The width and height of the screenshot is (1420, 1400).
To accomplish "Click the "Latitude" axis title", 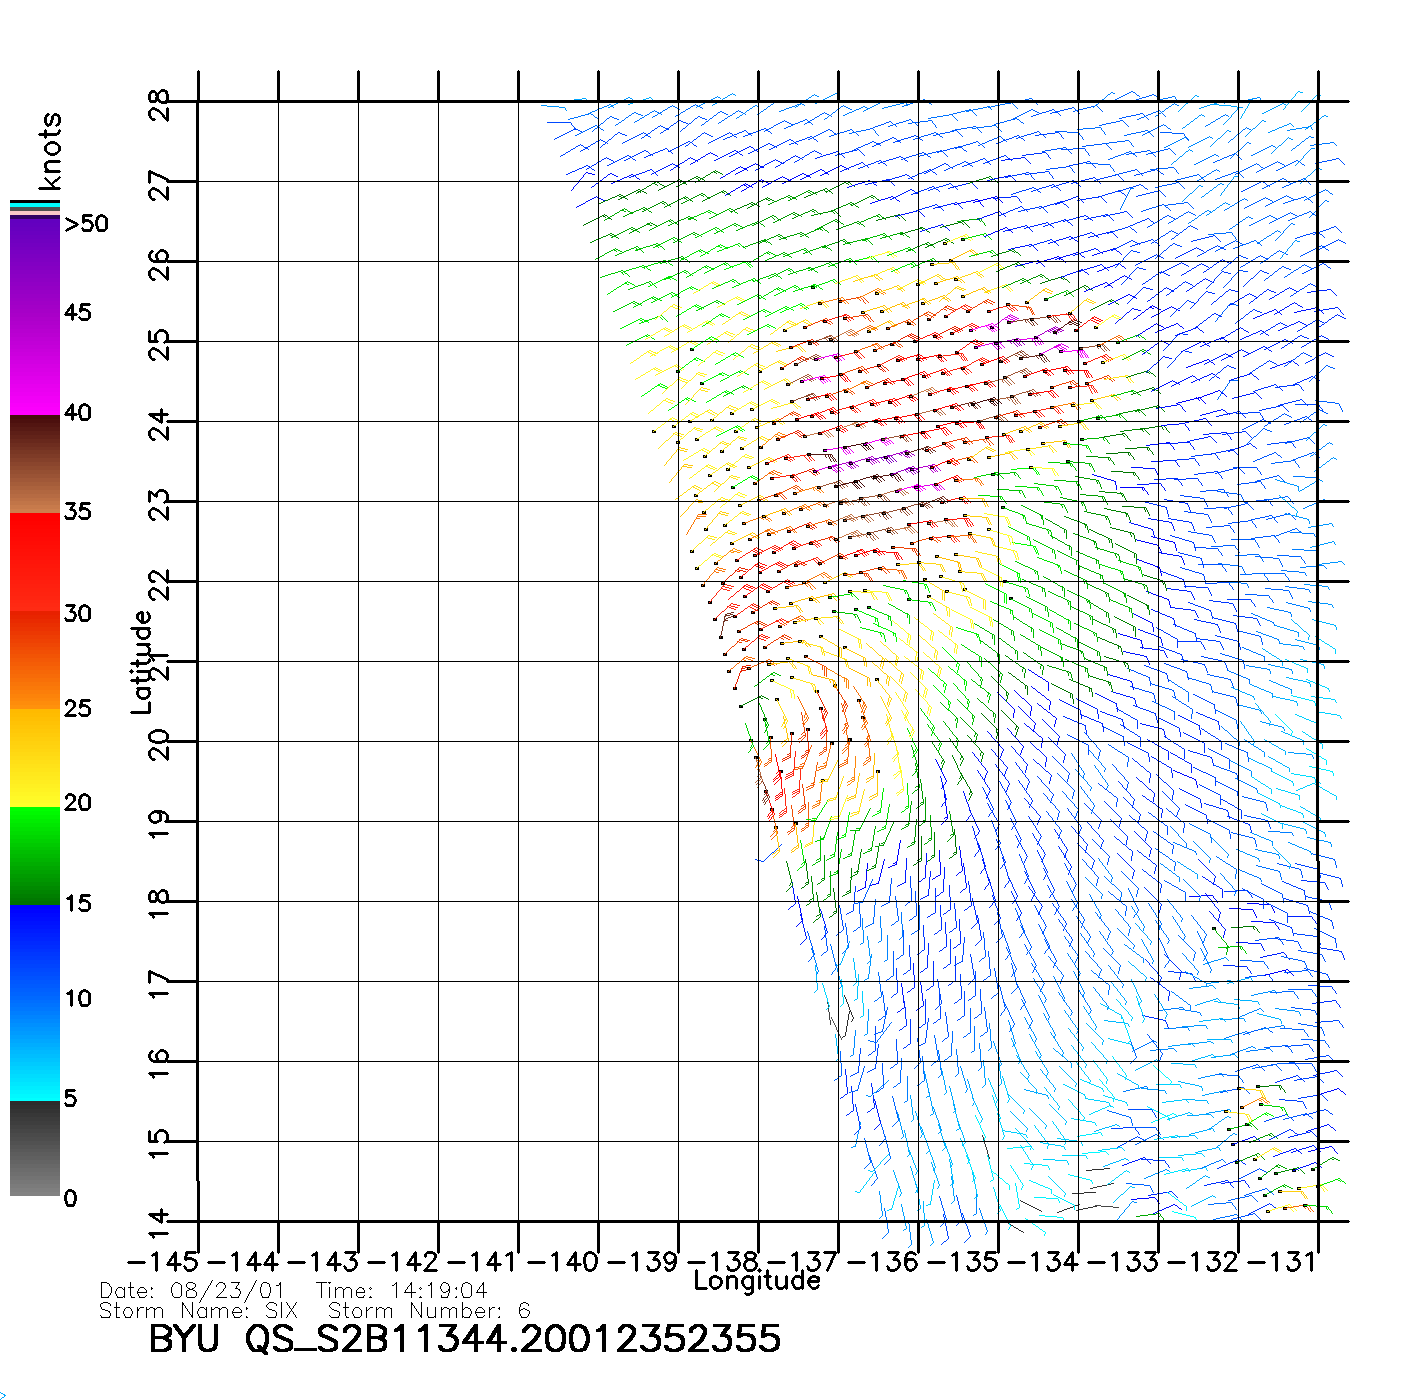I will (x=142, y=662).
